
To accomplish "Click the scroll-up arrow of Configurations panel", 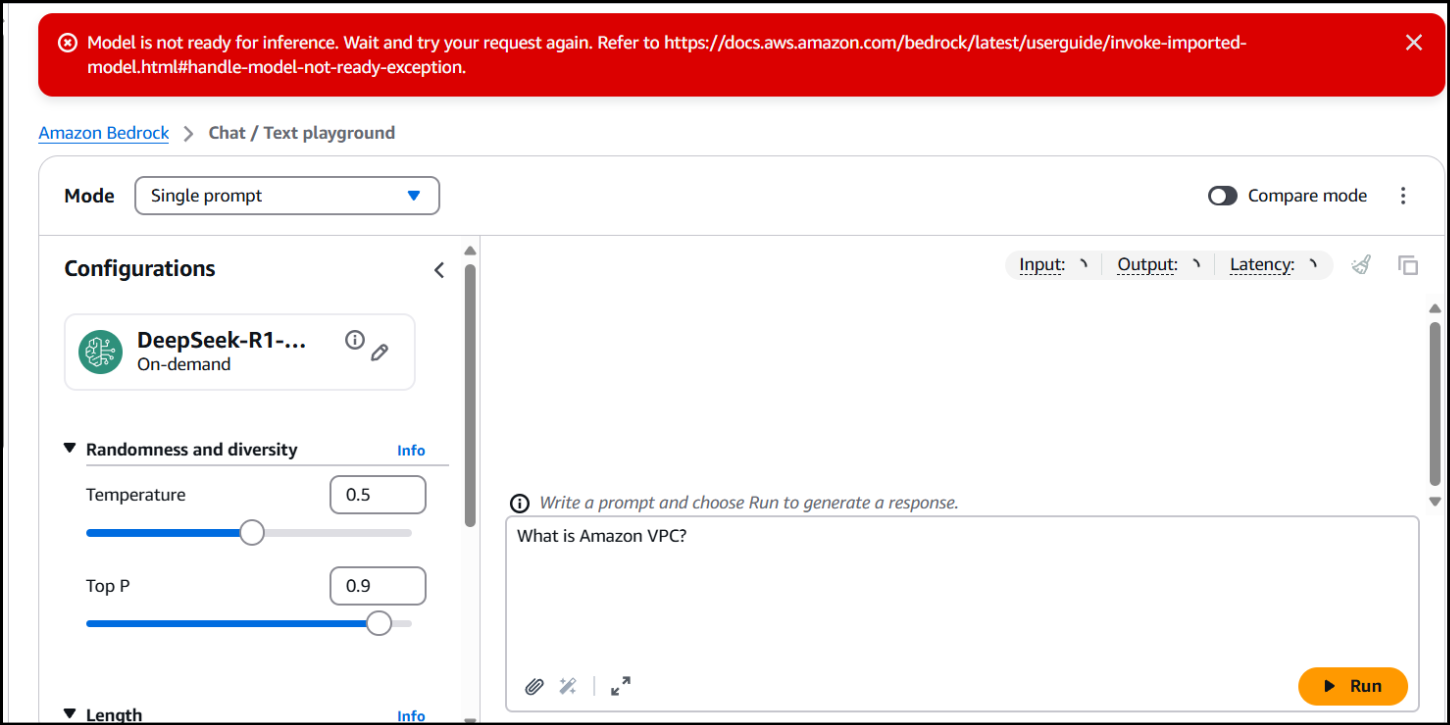I will coord(470,250).
